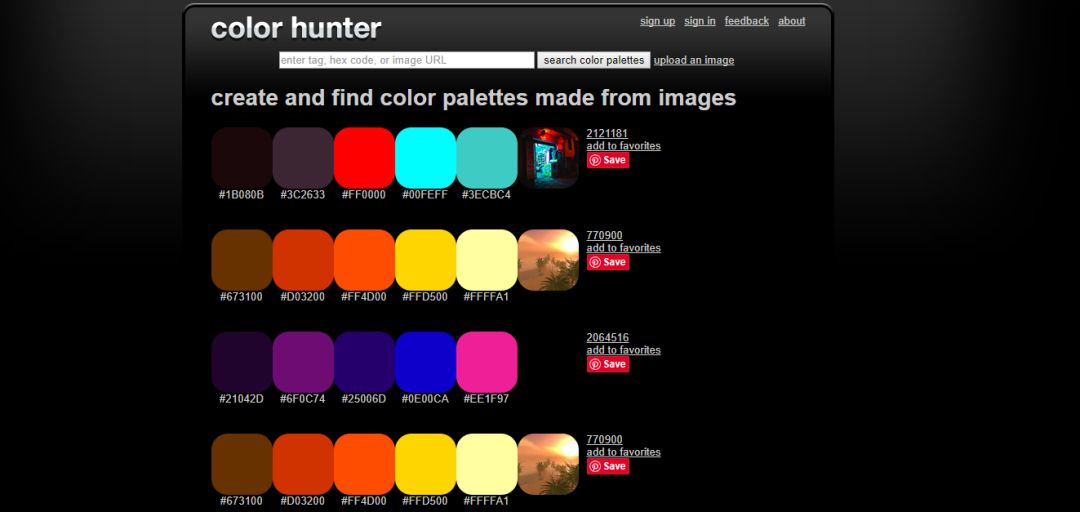The height and width of the screenshot is (512, 1080).
Task: Click the #21042D hex label
Action: (x=241, y=399)
